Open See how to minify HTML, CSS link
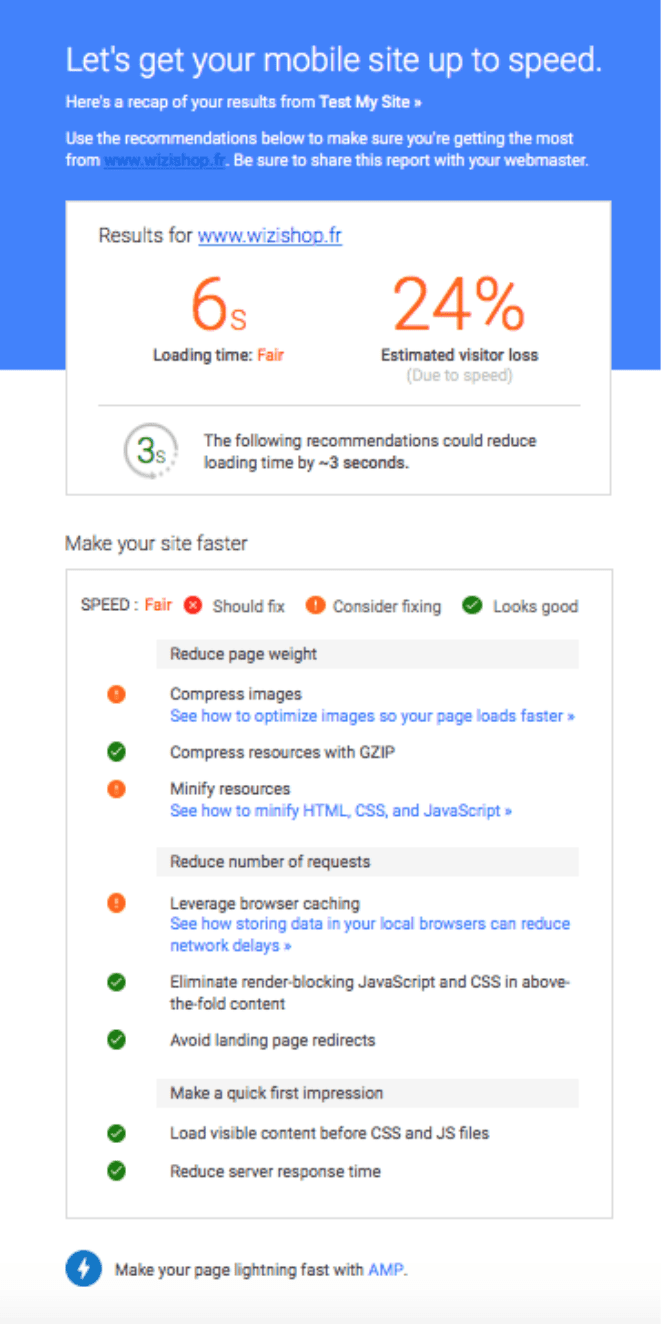The width and height of the screenshot is (662, 1326). (341, 811)
